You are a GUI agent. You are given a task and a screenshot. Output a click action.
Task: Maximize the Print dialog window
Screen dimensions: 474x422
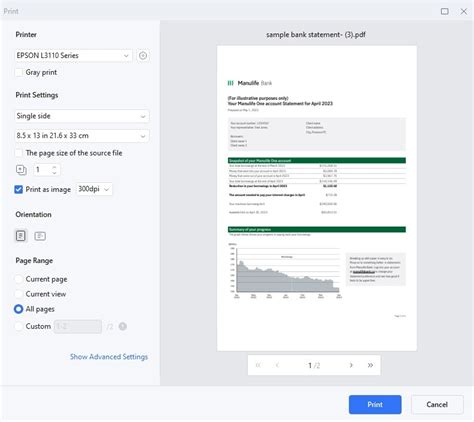tap(445, 11)
